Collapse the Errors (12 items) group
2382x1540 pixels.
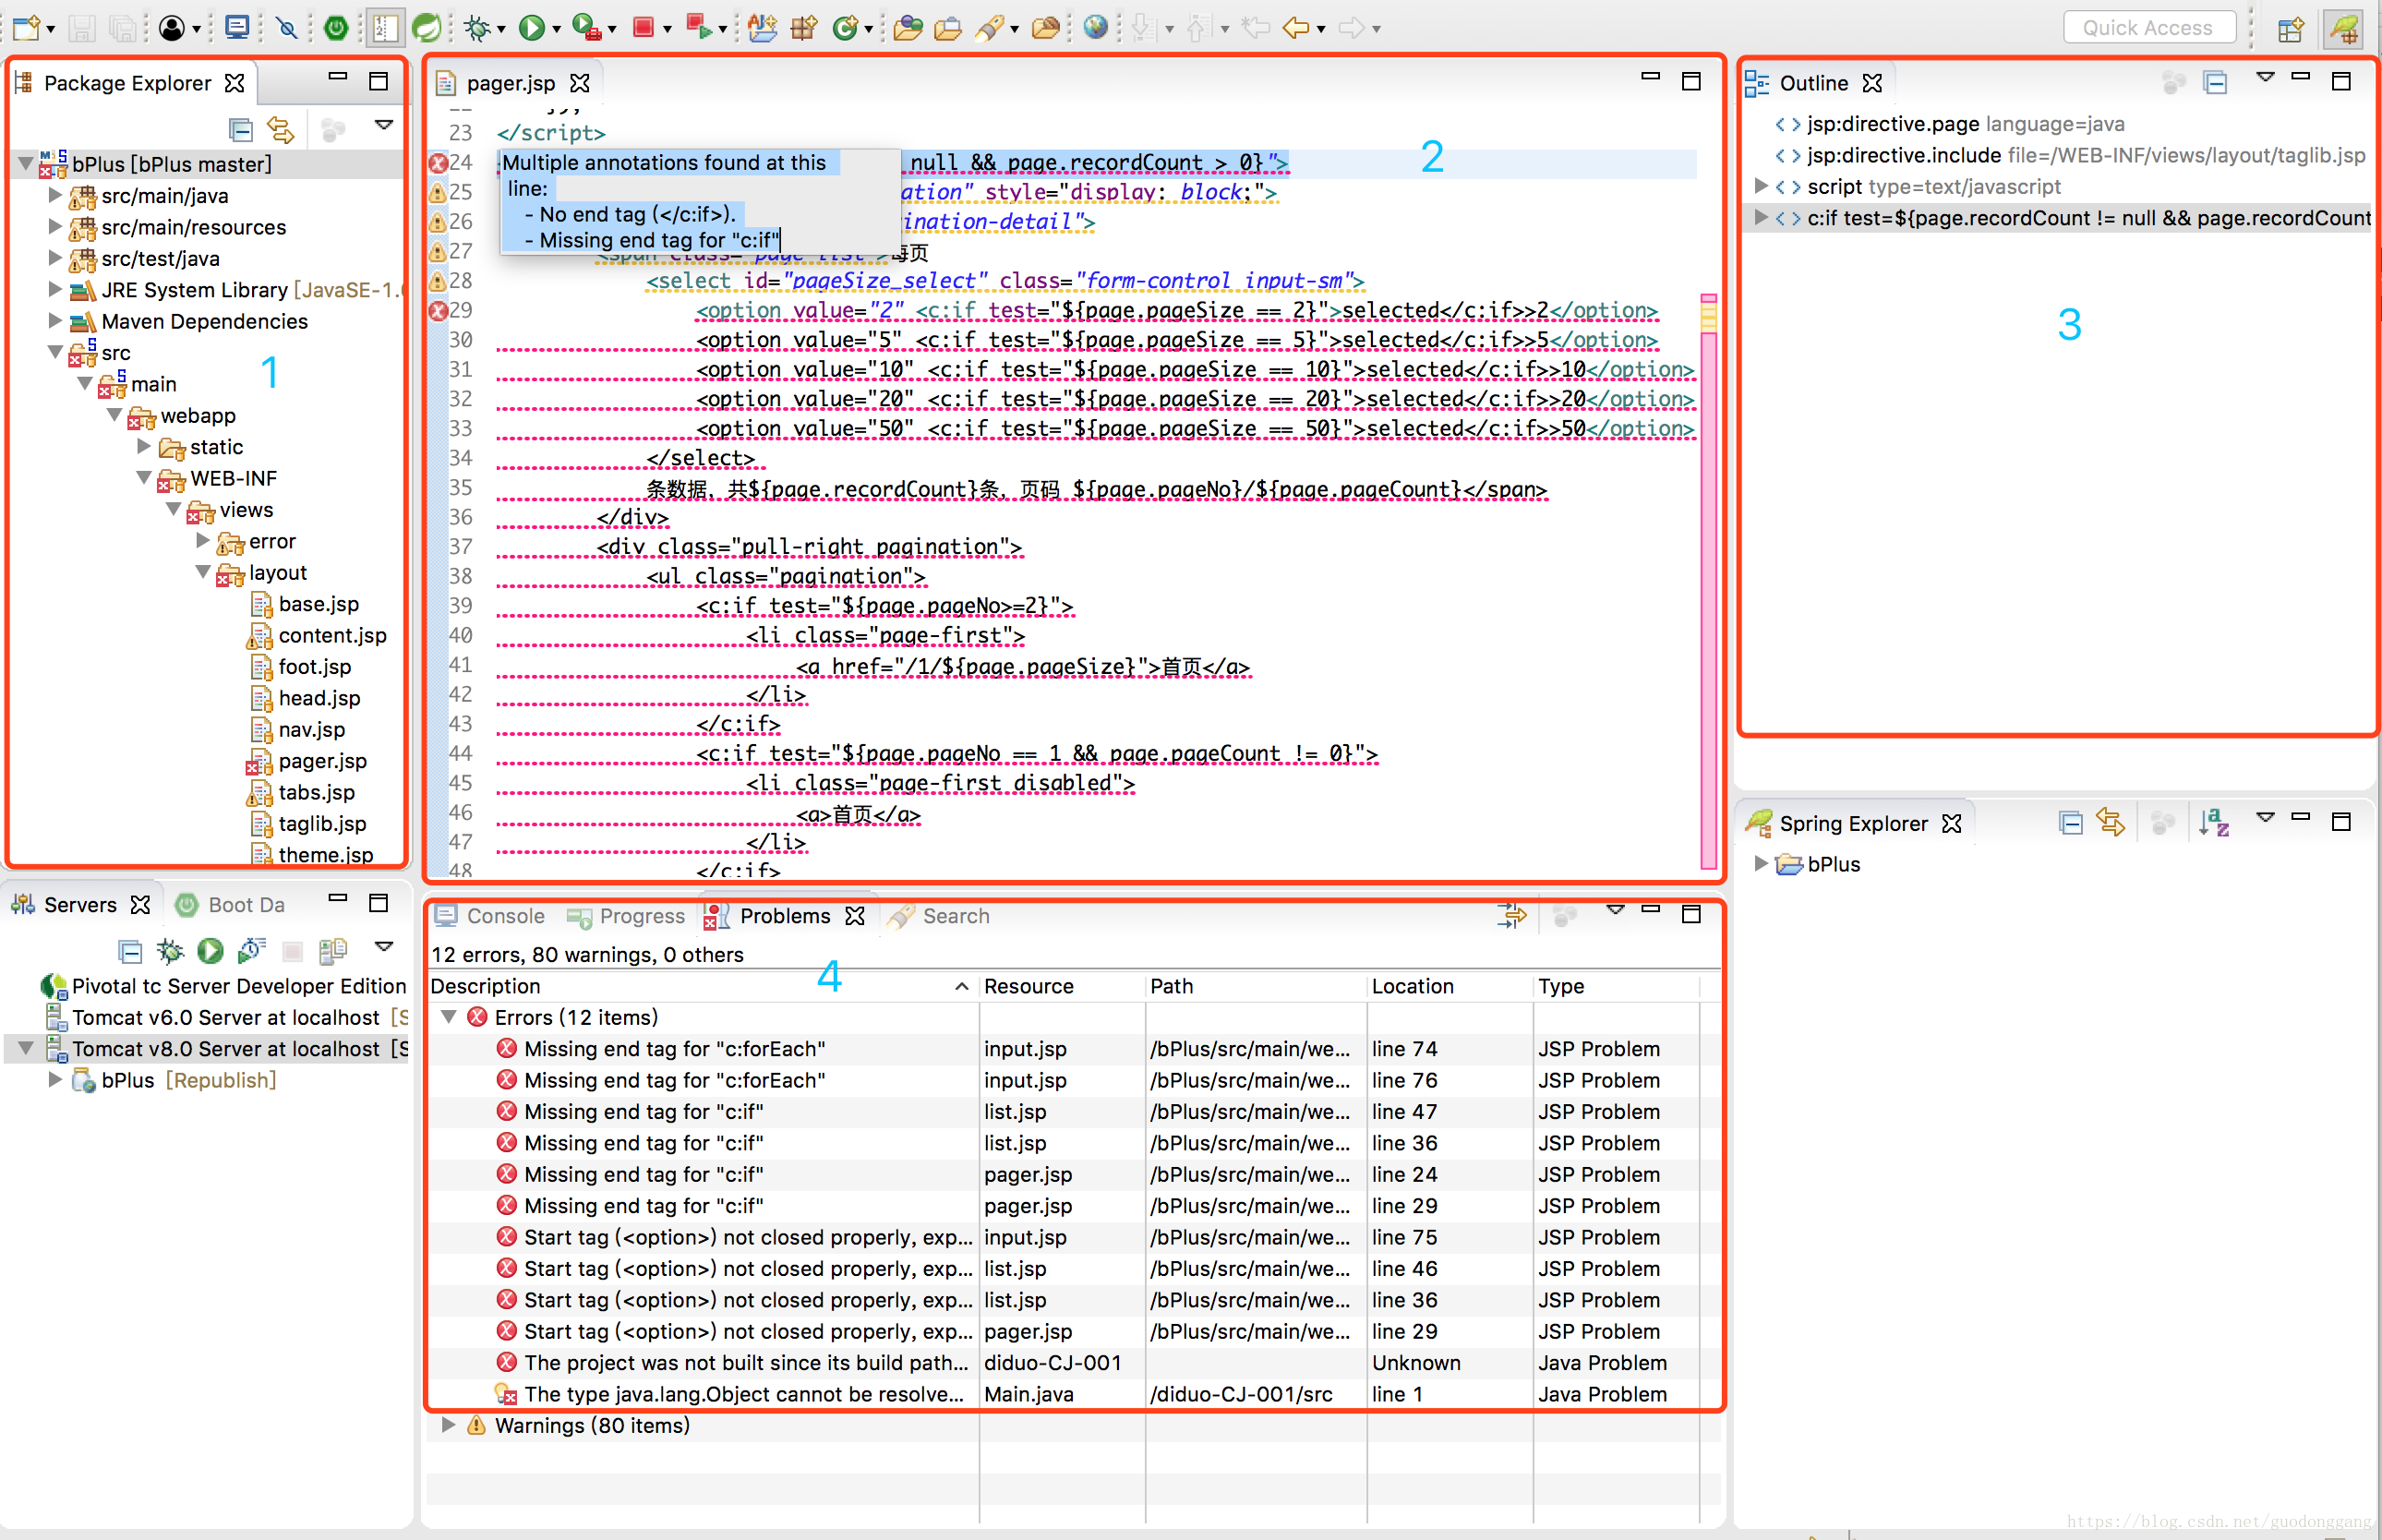(449, 1017)
